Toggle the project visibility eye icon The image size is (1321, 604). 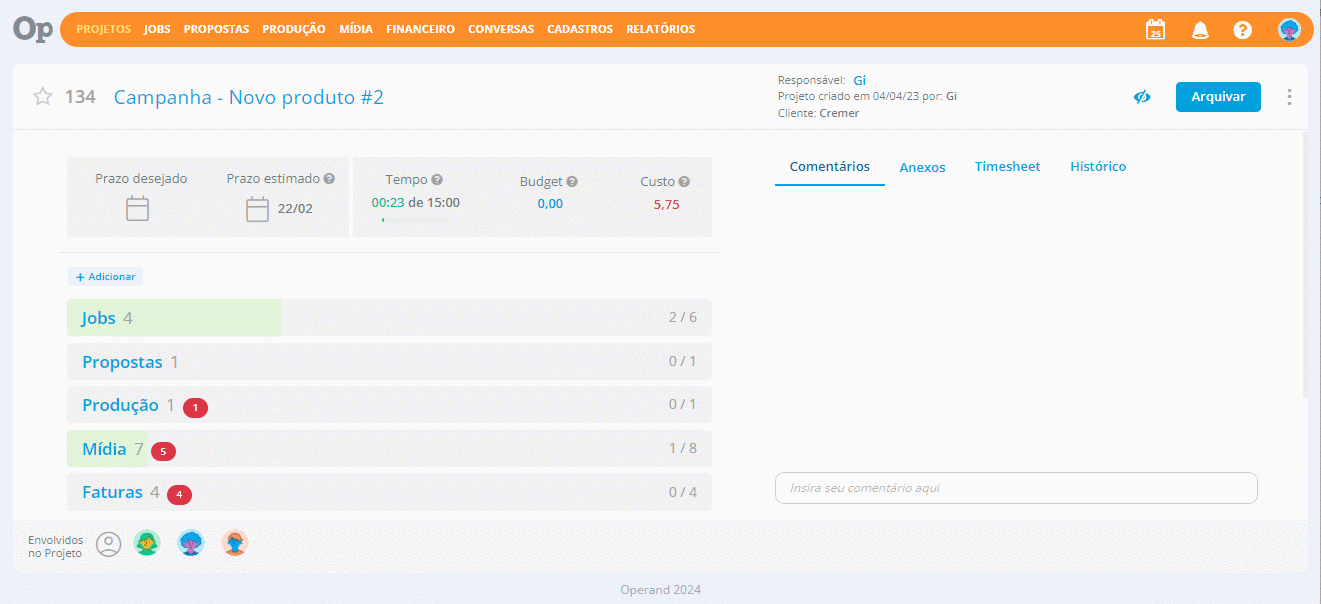point(1142,97)
